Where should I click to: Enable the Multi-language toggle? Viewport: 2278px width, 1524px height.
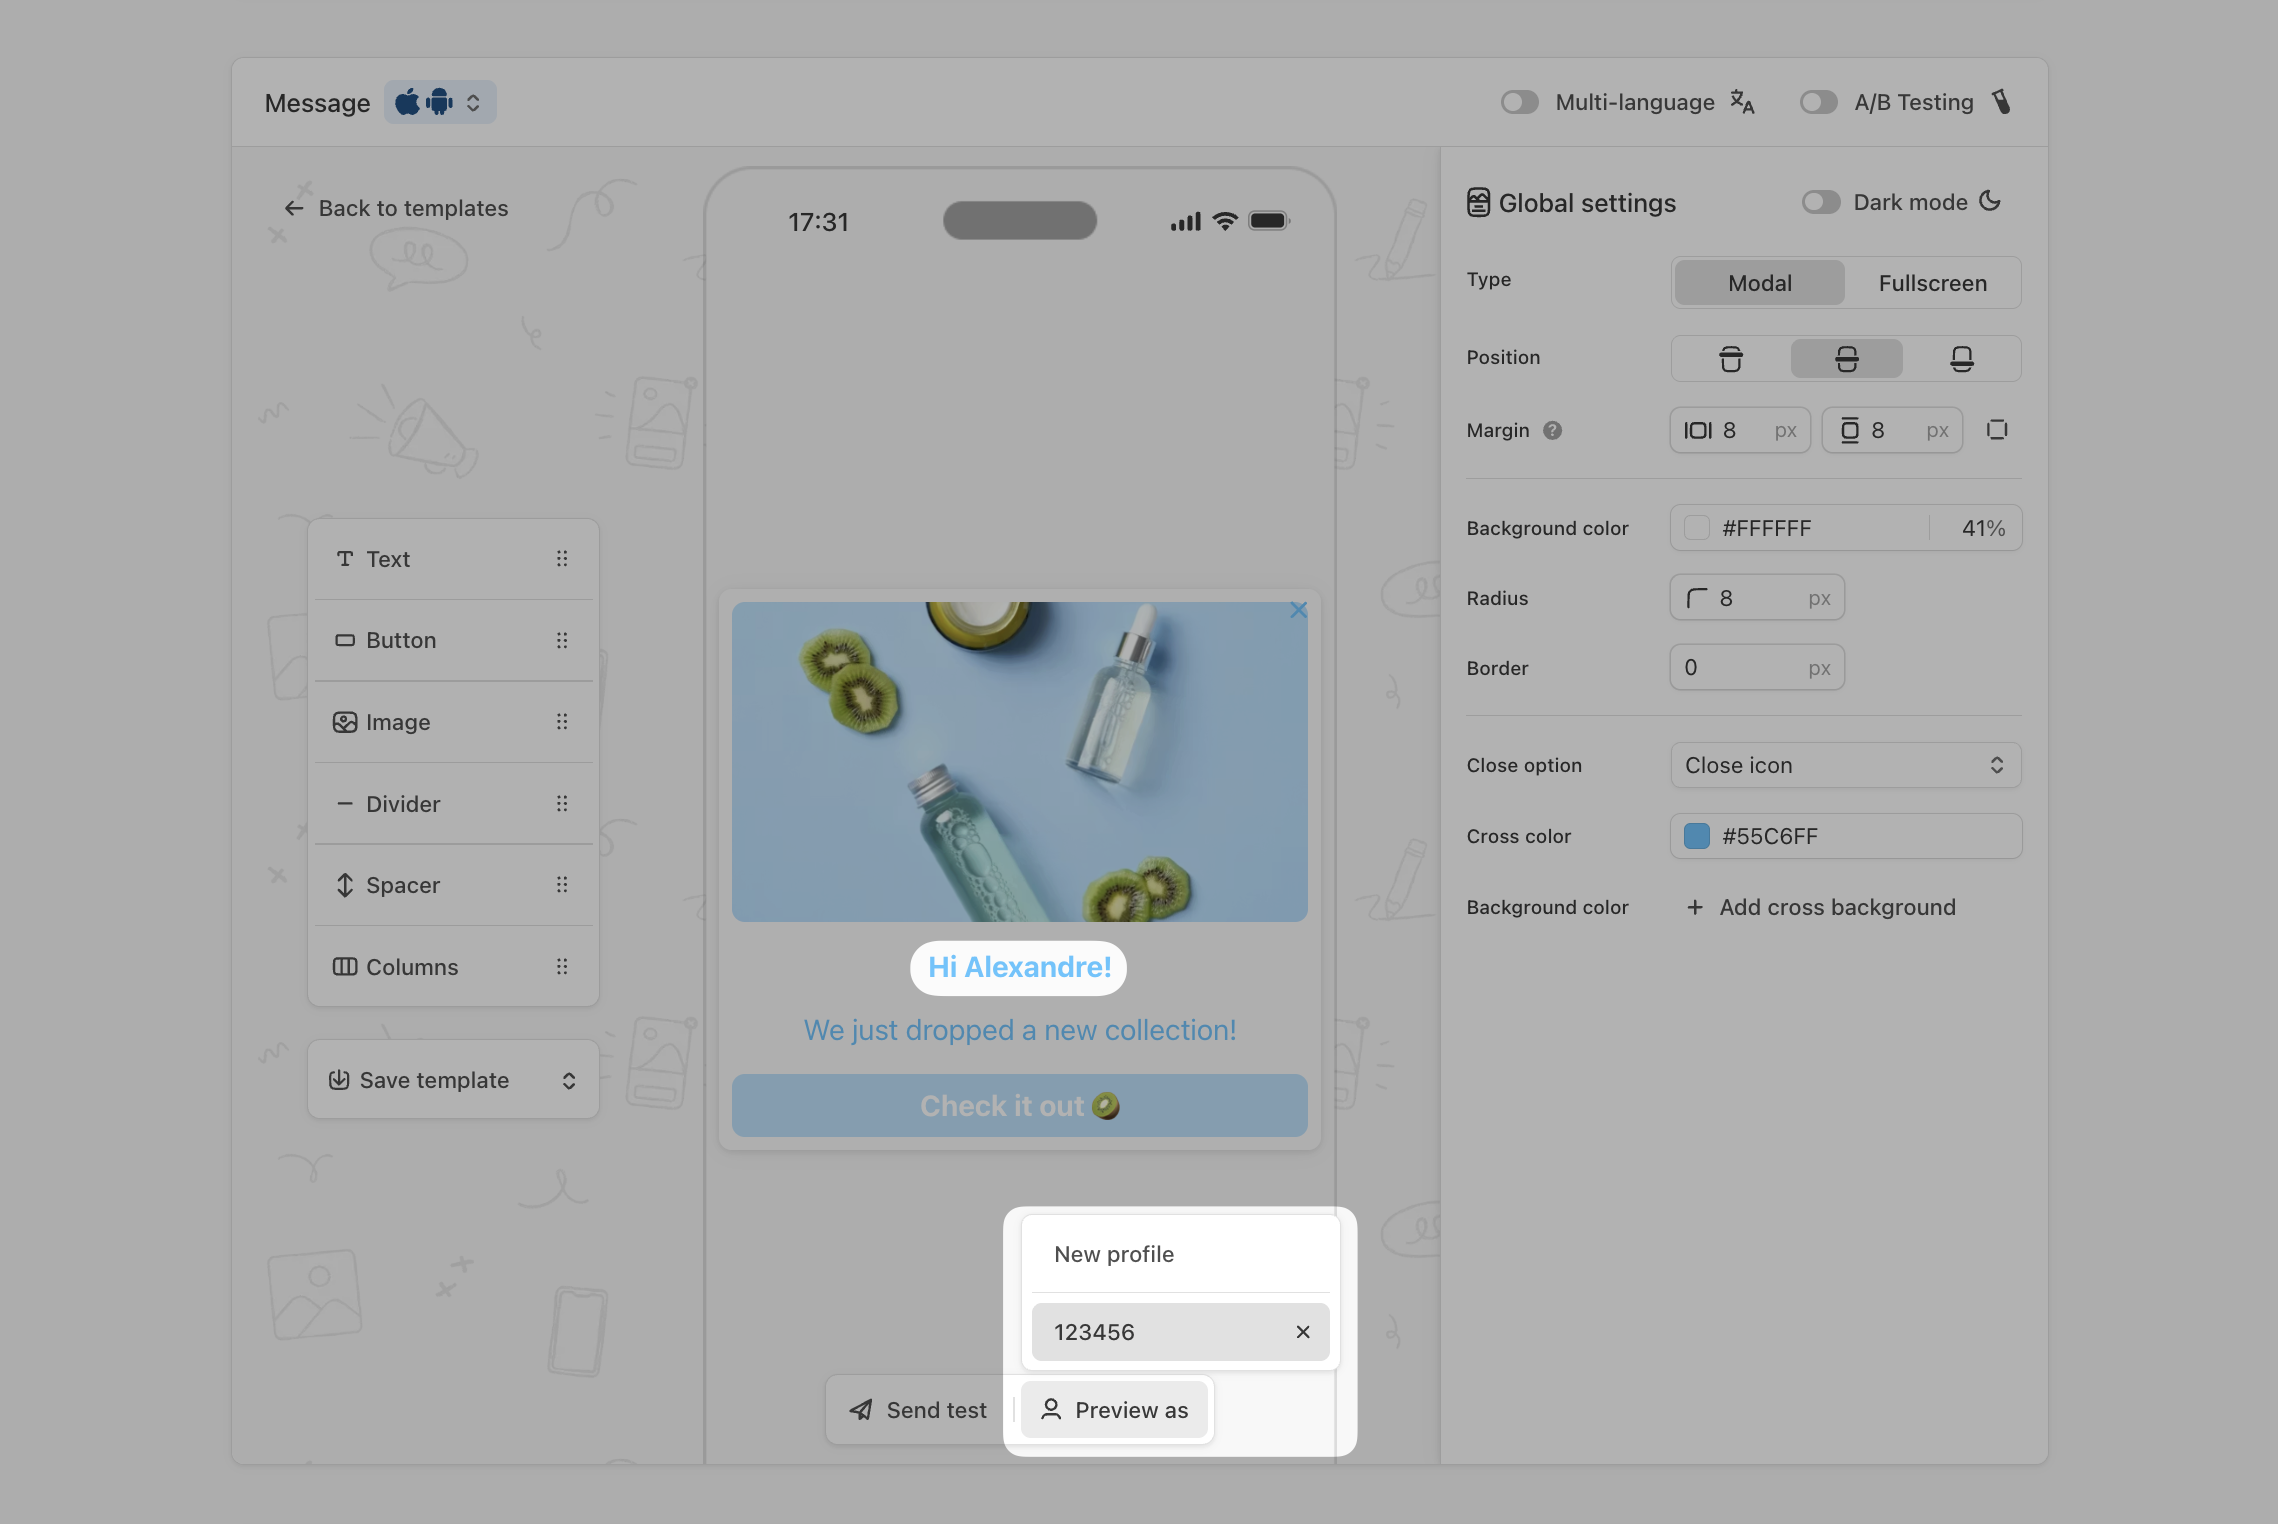click(x=1519, y=102)
